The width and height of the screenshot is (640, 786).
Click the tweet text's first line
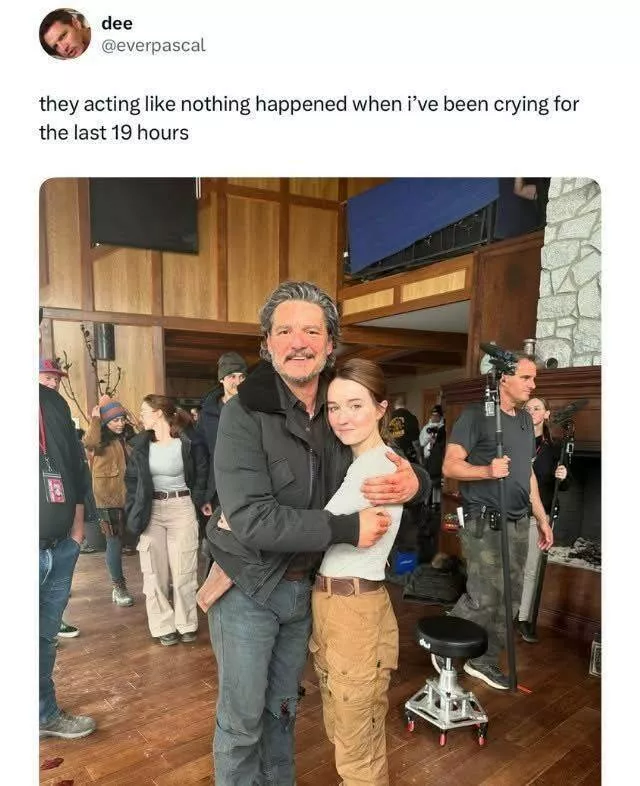(308, 104)
